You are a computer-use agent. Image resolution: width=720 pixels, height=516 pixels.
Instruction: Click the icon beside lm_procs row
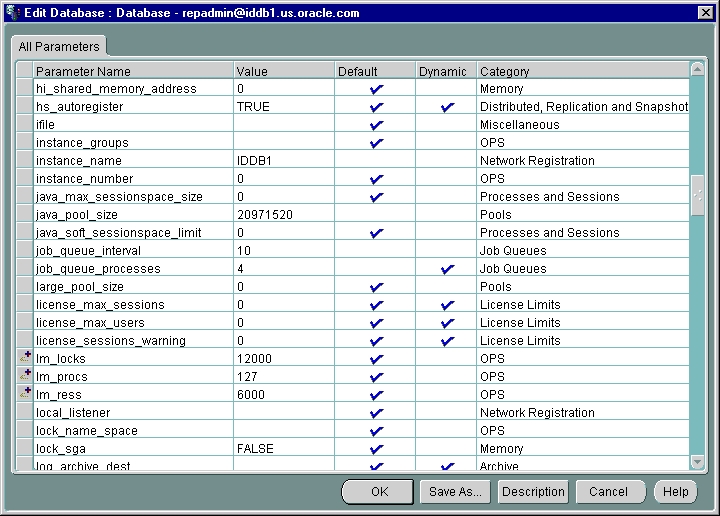point(25,376)
